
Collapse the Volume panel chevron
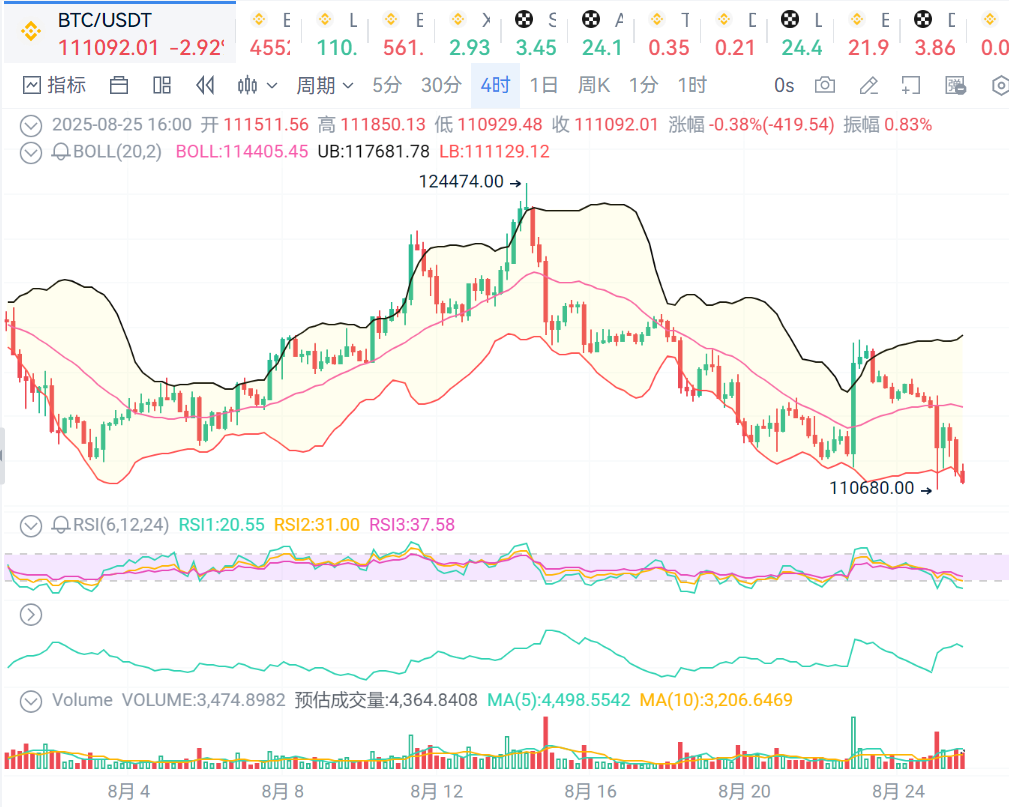tap(31, 701)
